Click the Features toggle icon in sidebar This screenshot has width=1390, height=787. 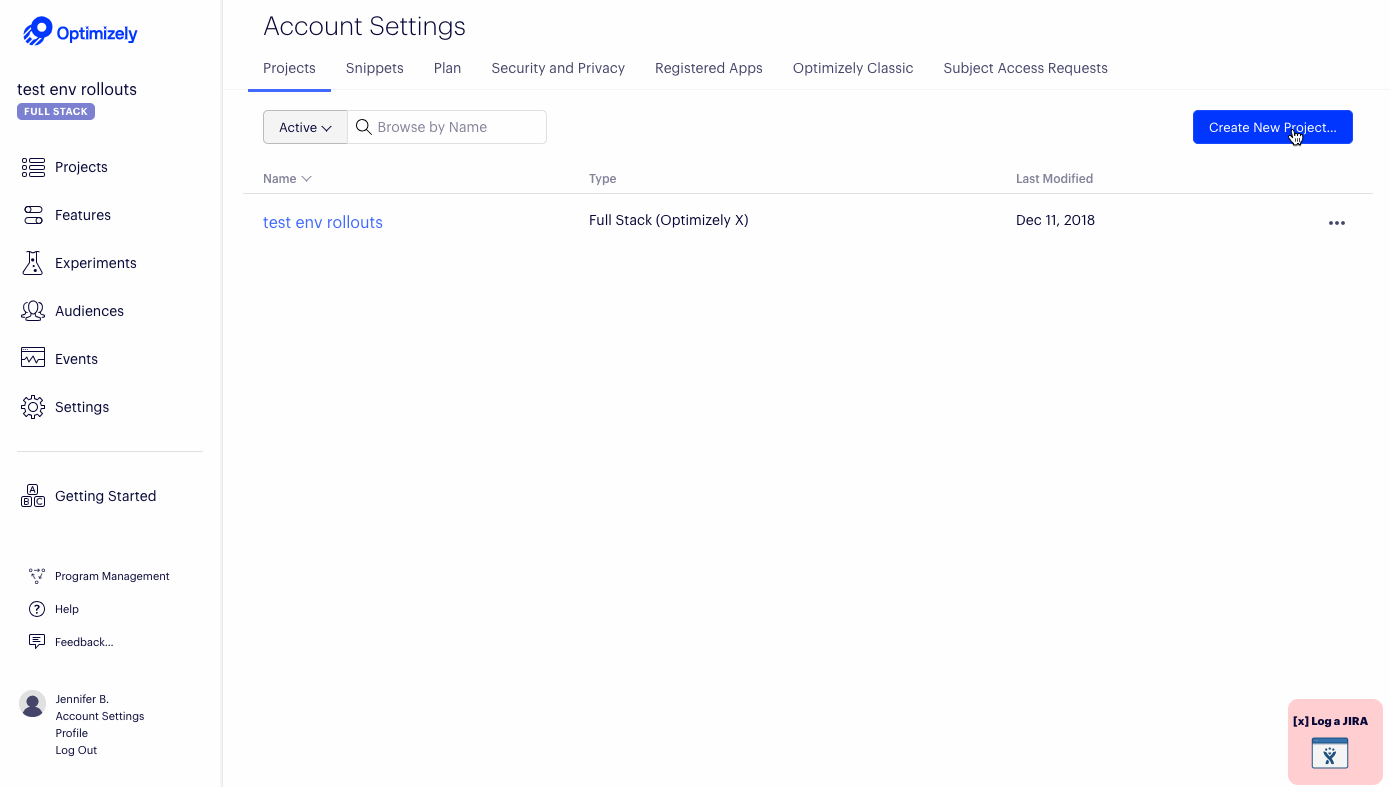click(33, 215)
